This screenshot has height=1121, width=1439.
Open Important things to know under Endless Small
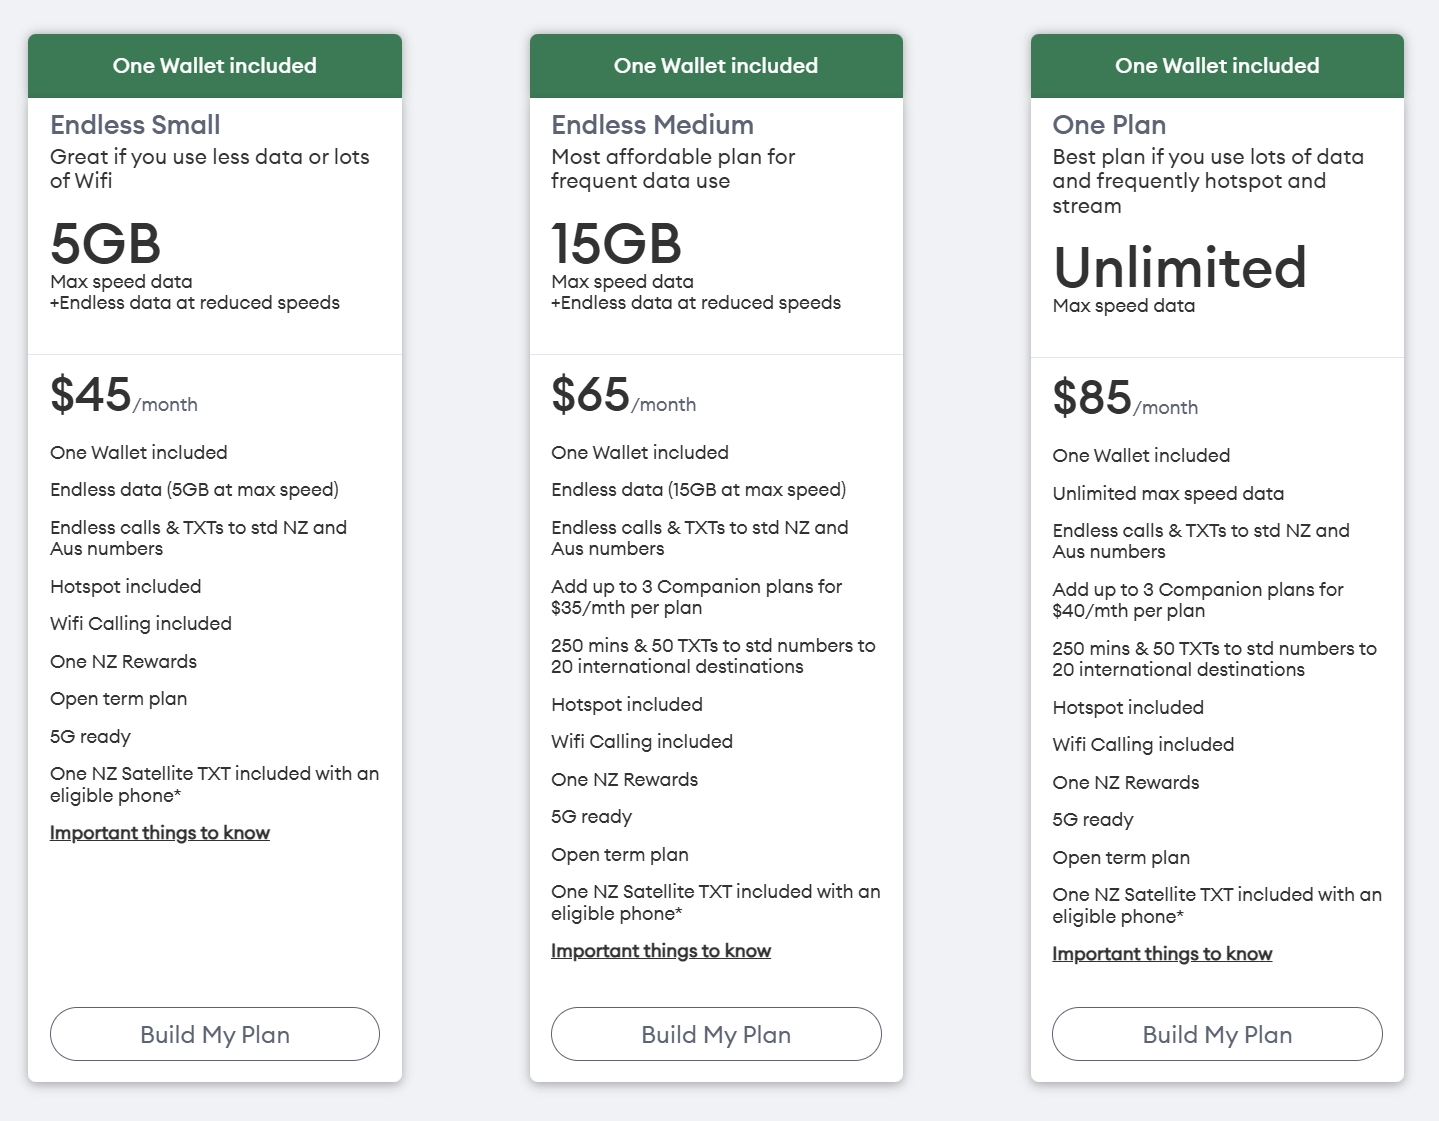pyautogui.click(x=160, y=833)
